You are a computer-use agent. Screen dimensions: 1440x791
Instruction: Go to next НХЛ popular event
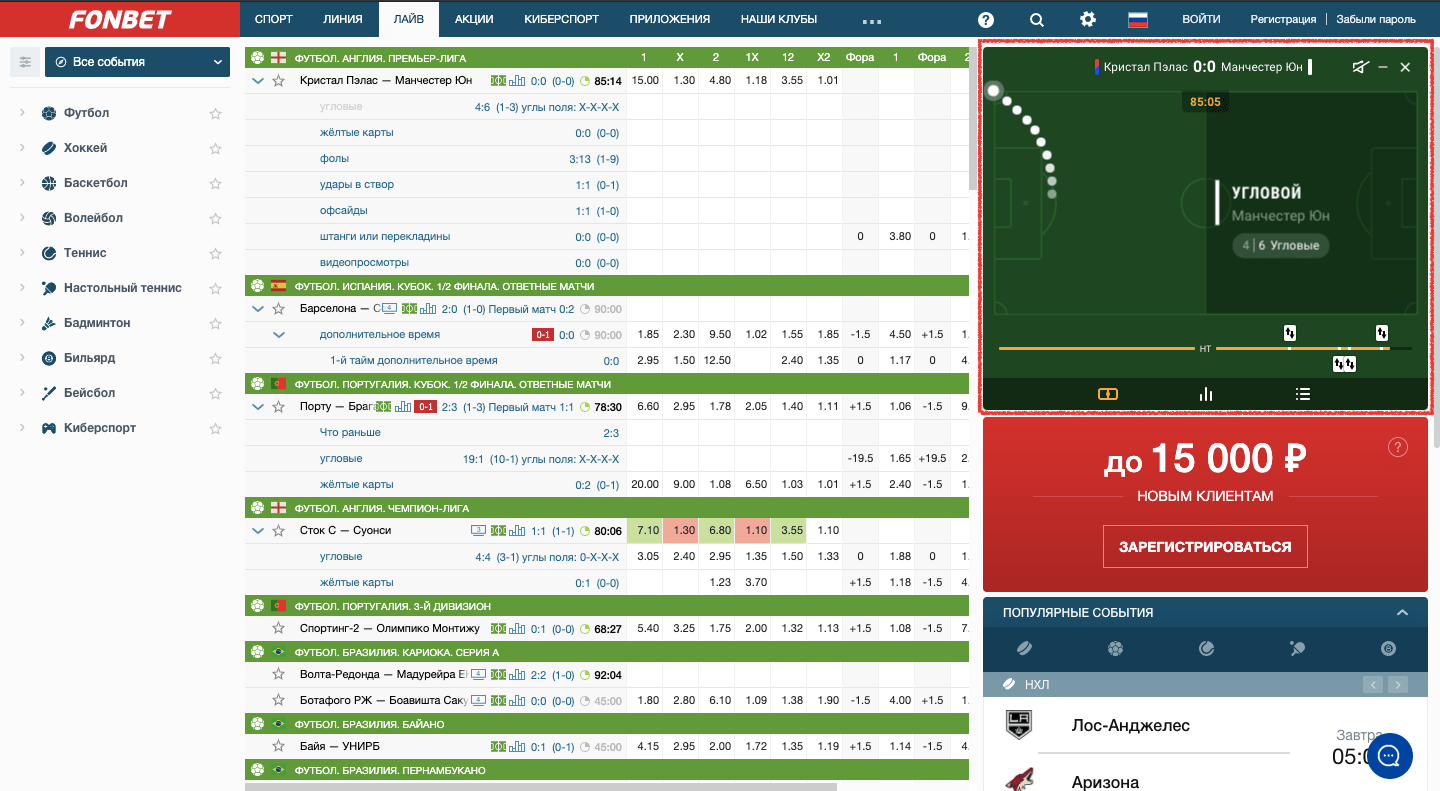pyautogui.click(x=1398, y=685)
